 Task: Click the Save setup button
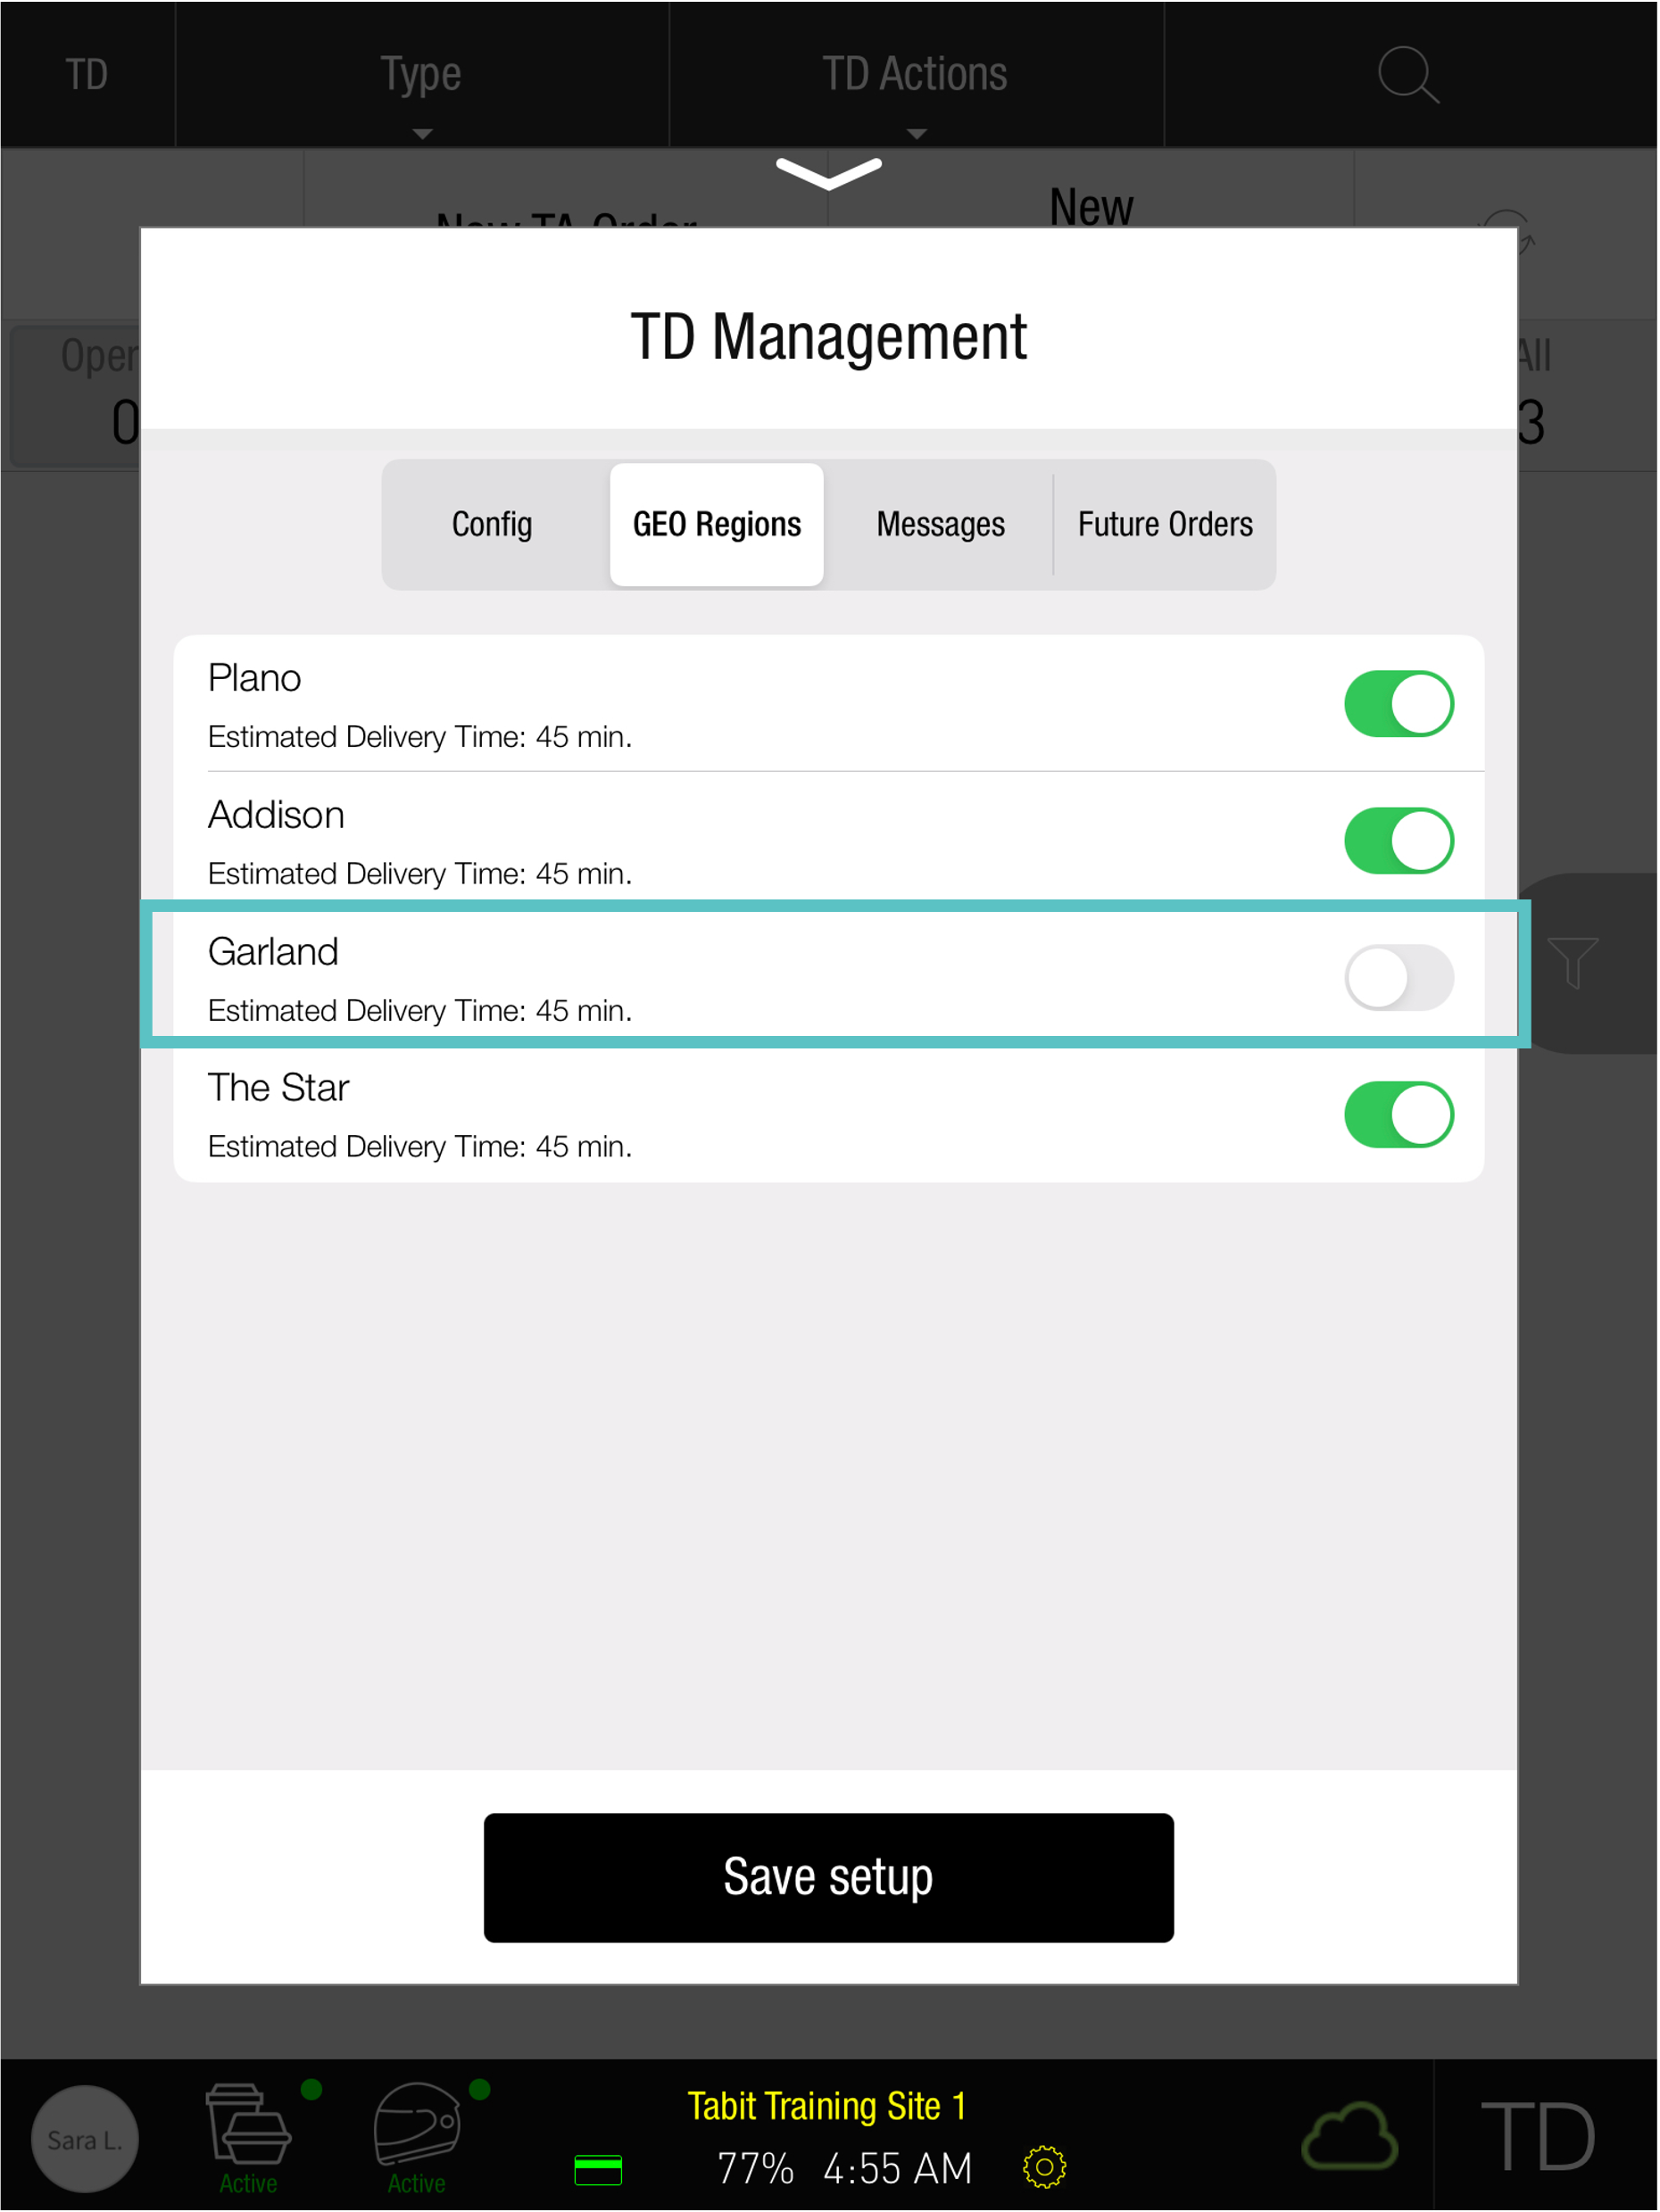[829, 1878]
